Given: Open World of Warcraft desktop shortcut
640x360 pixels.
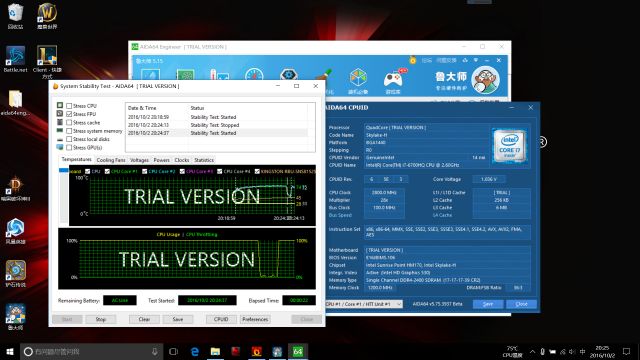Looking at the screenshot, I should coord(47,16).
